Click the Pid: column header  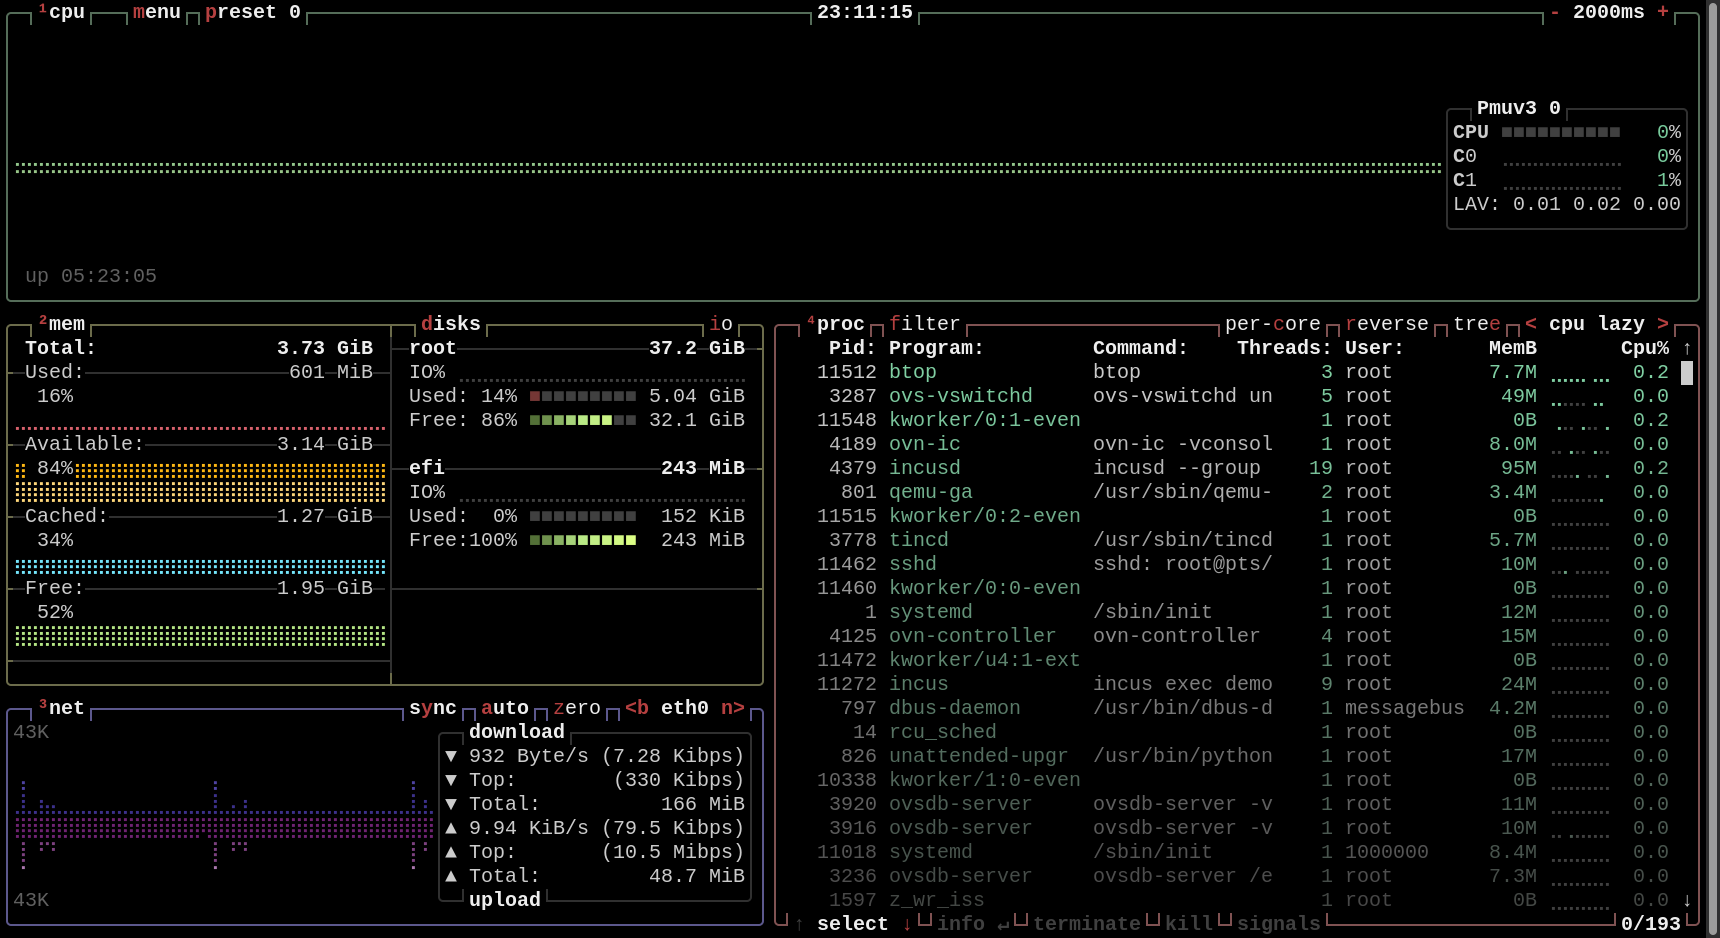point(853,348)
